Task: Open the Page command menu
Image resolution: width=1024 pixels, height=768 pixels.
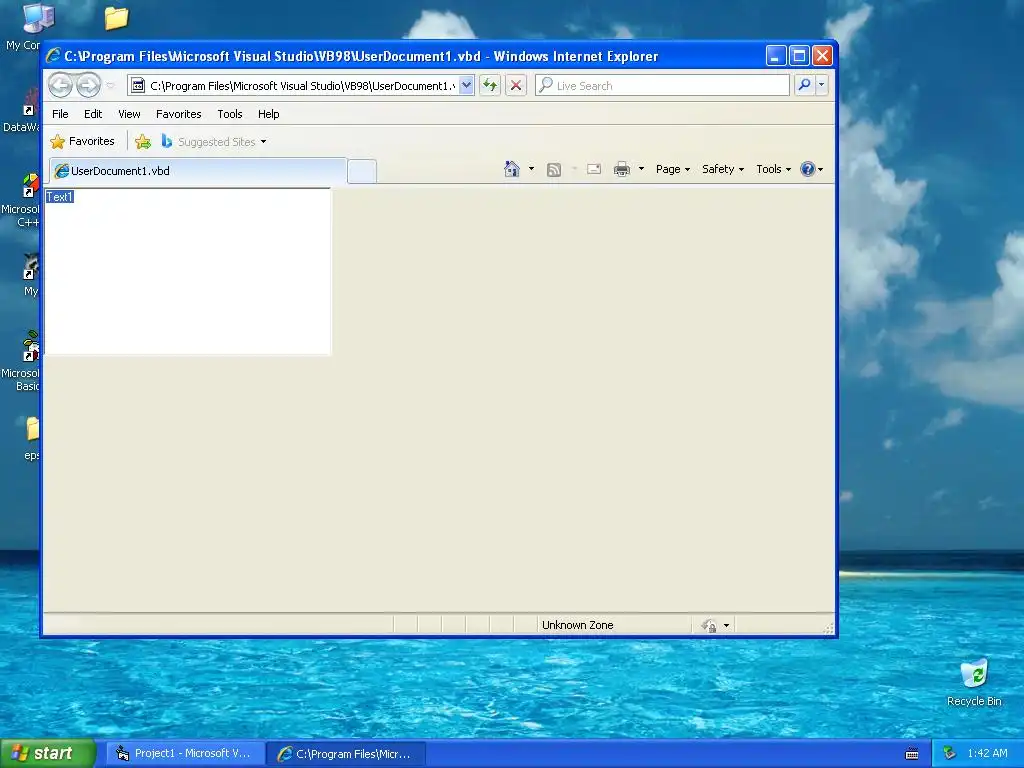Action: point(673,169)
